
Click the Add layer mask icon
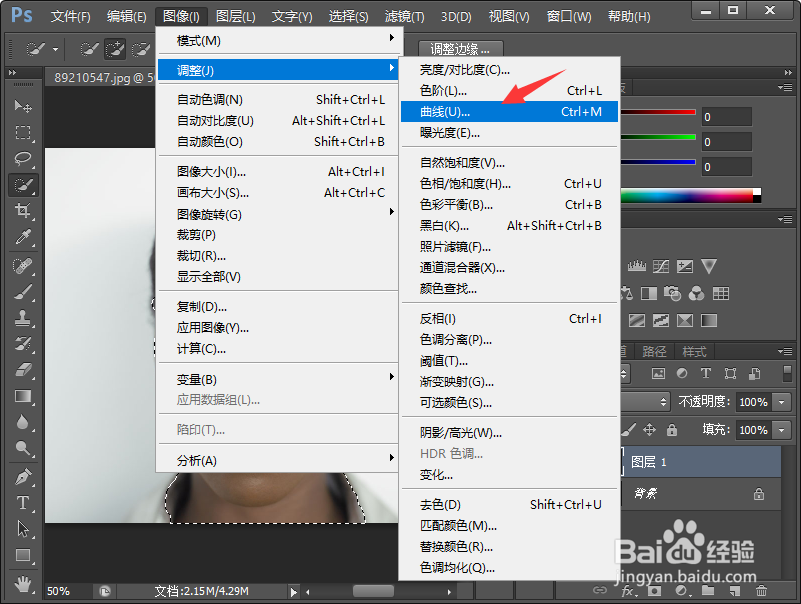[x=655, y=592]
